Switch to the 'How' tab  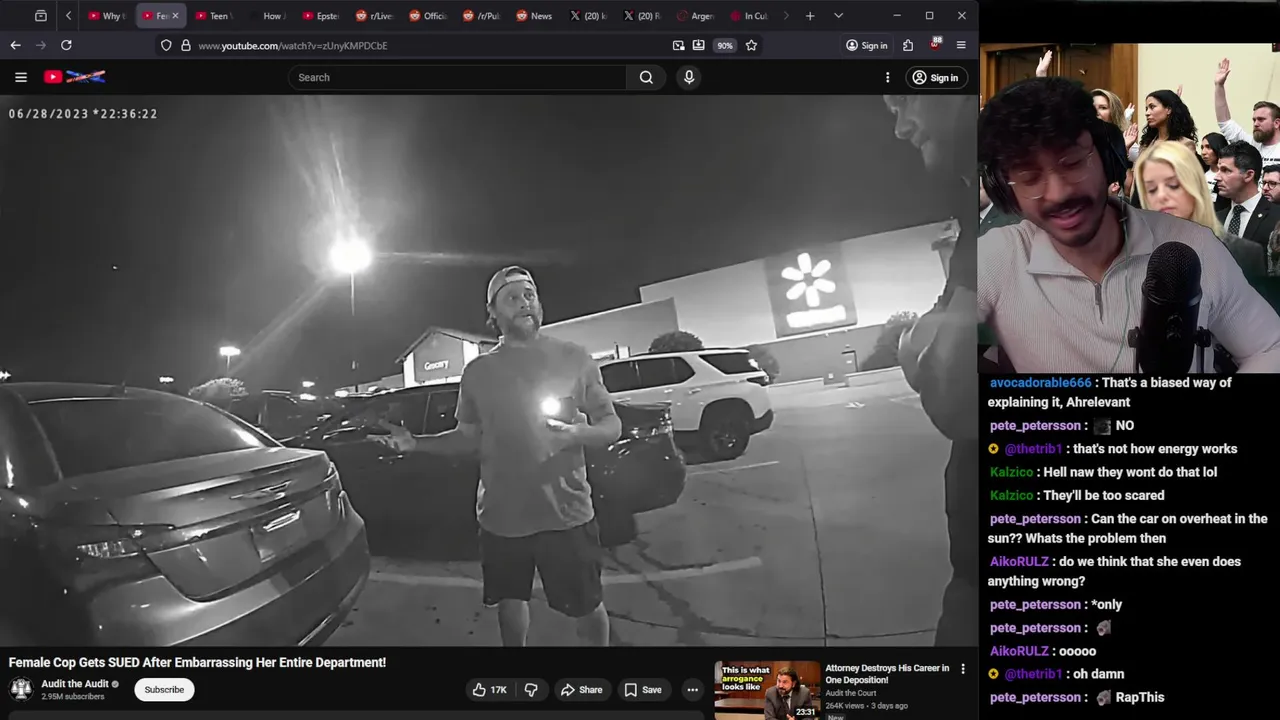[266, 16]
